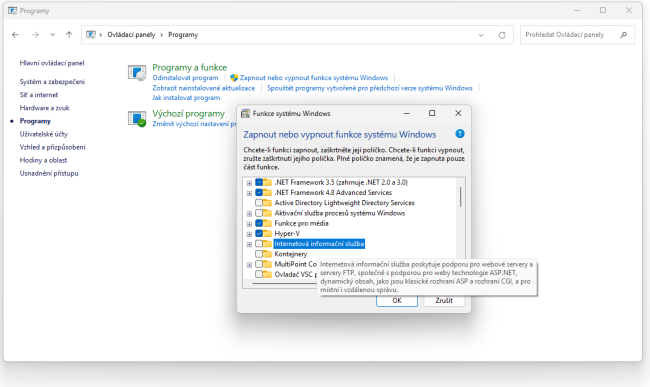Select the Kontejnery row label

point(291,254)
